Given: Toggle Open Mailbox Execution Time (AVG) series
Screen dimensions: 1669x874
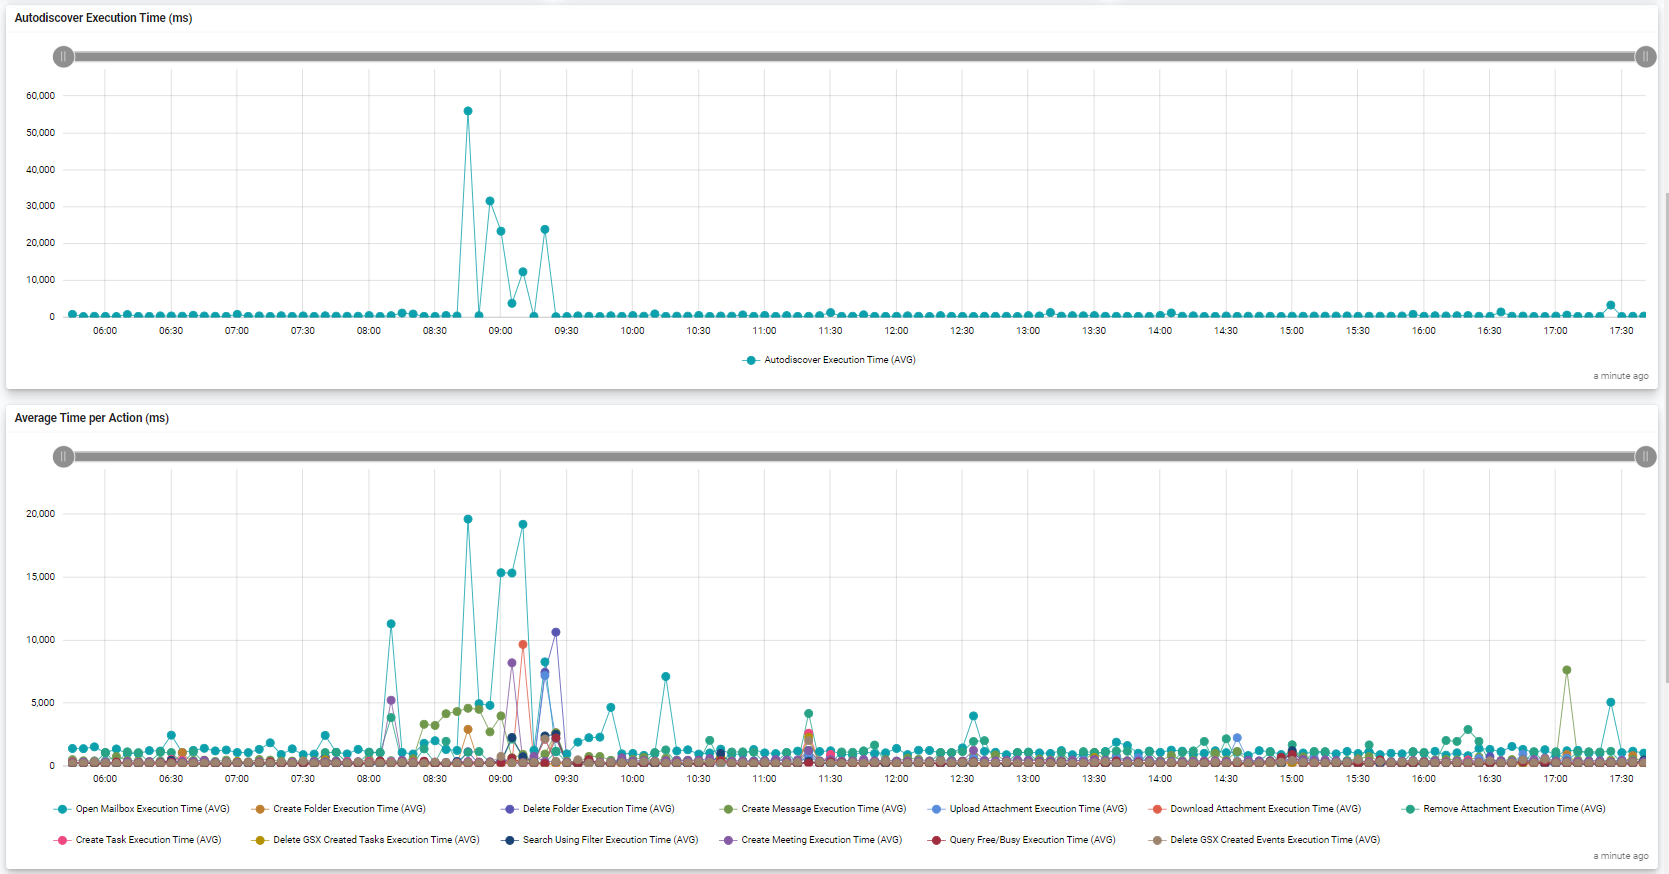Looking at the screenshot, I should tap(141, 809).
